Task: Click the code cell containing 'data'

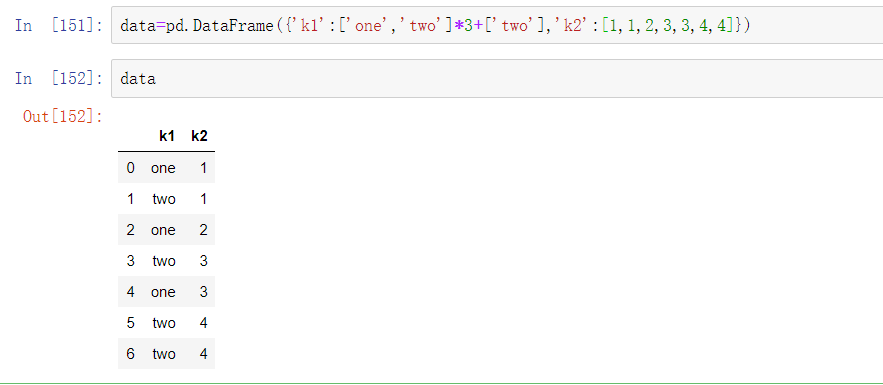Action: pyautogui.click(x=497, y=78)
